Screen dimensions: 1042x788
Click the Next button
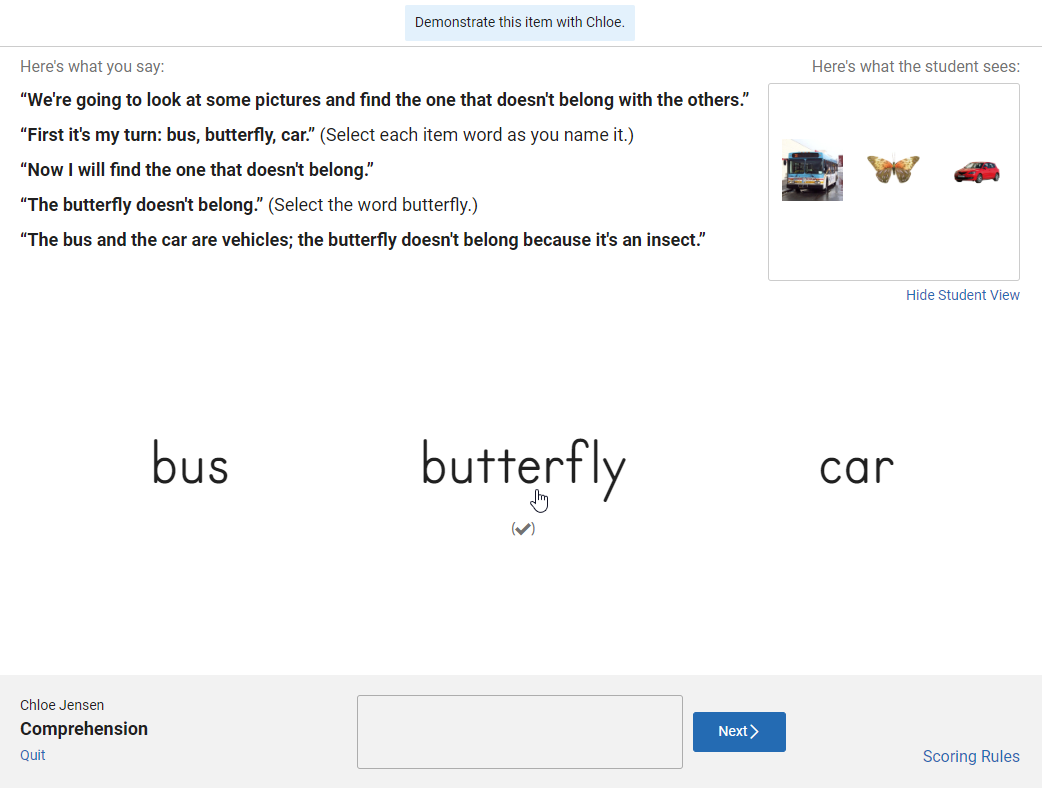[739, 732]
